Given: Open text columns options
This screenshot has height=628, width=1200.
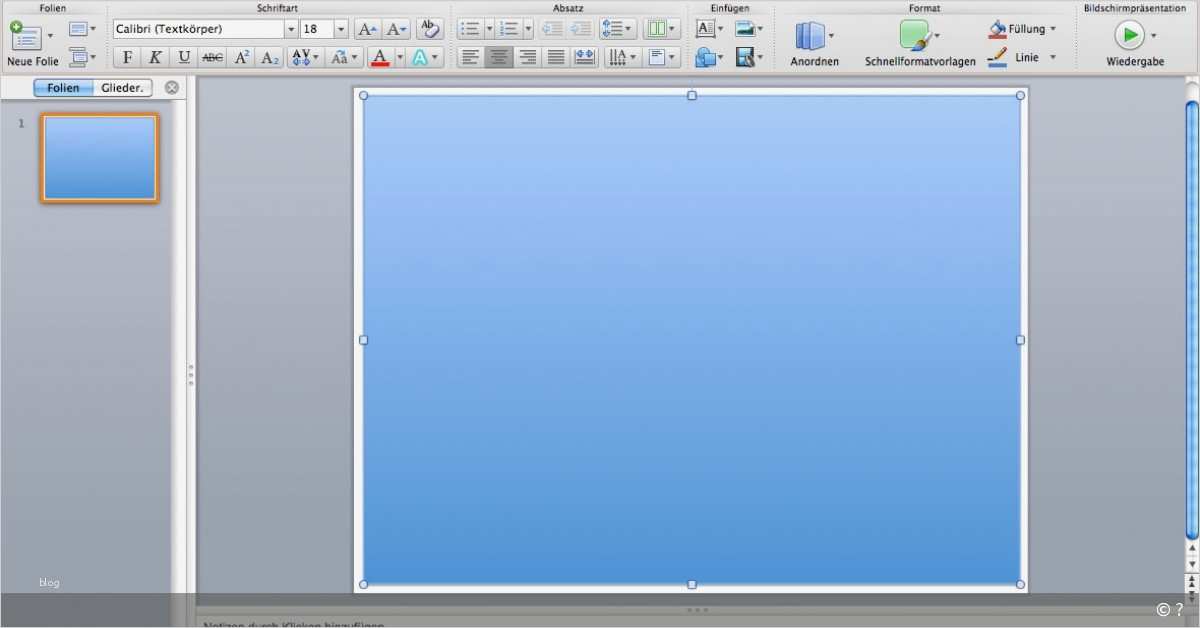Looking at the screenshot, I should point(661,29).
